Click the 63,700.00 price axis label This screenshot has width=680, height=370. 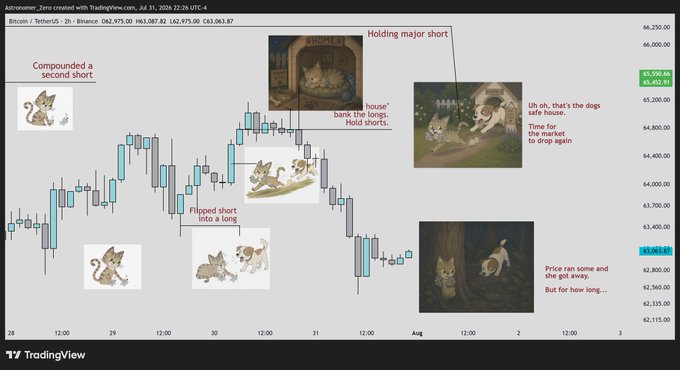click(x=656, y=205)
